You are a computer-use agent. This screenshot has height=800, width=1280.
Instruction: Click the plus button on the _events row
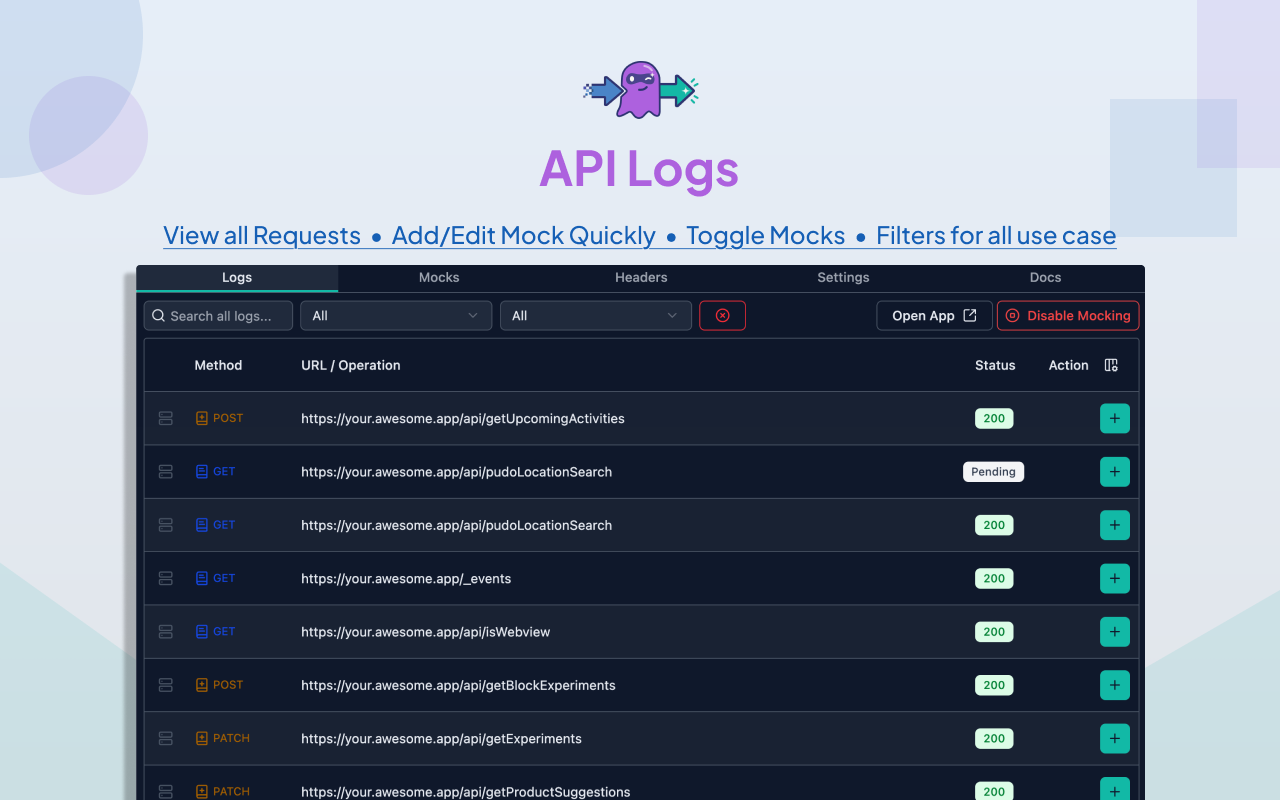click(x=1115, y=578)
